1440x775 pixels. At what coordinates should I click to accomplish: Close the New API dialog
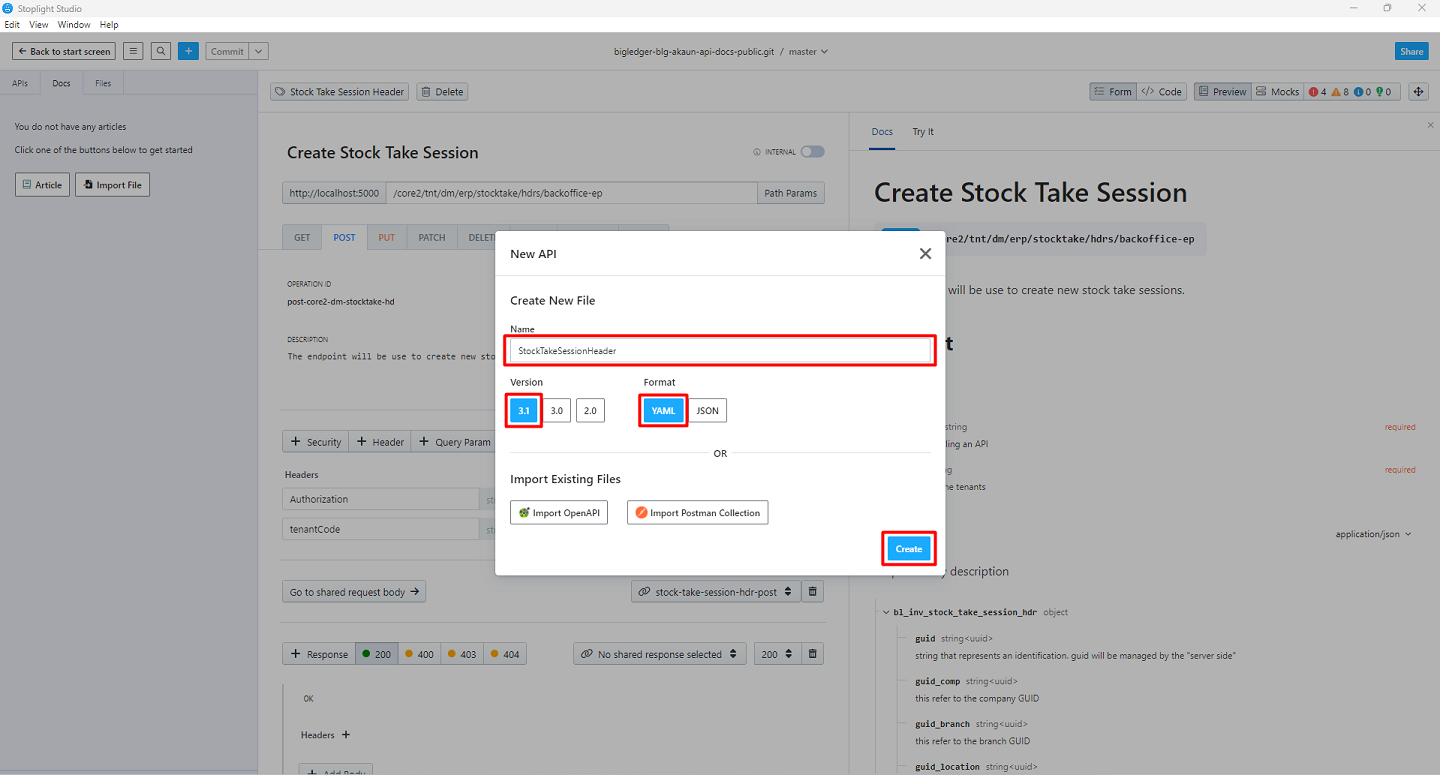[925, 254]
